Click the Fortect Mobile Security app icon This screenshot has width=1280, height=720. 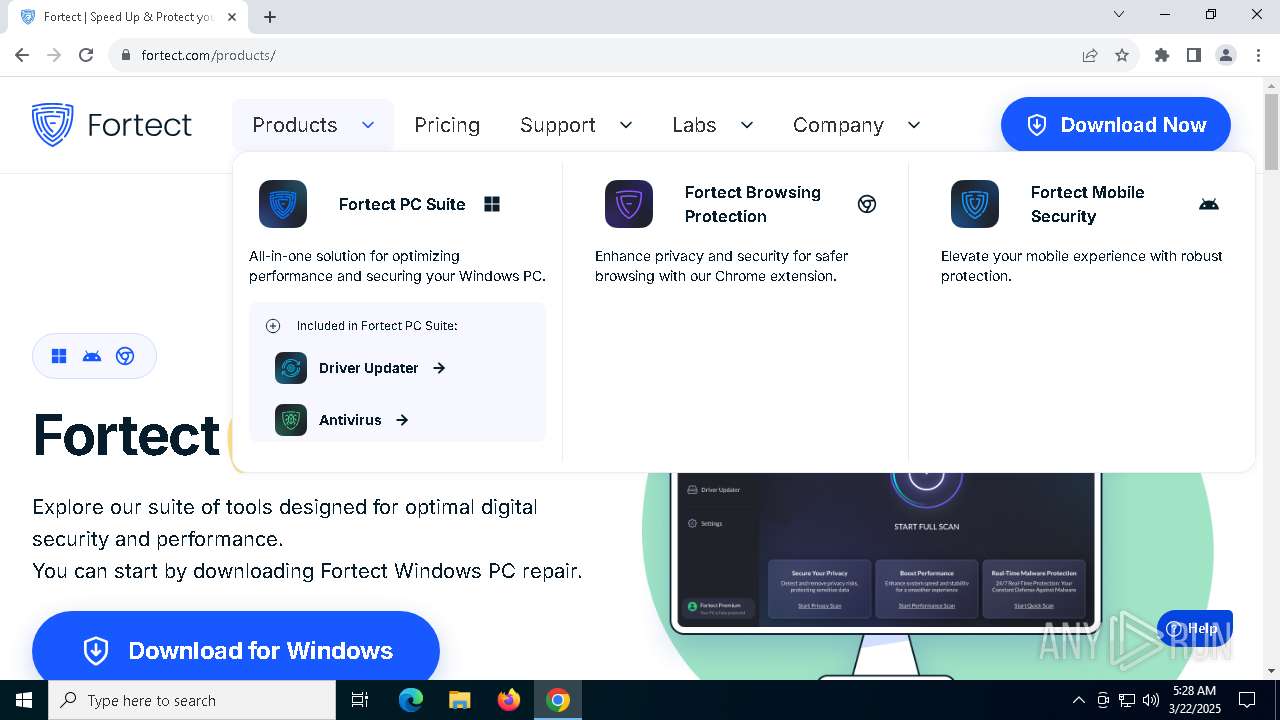(975, 204)
